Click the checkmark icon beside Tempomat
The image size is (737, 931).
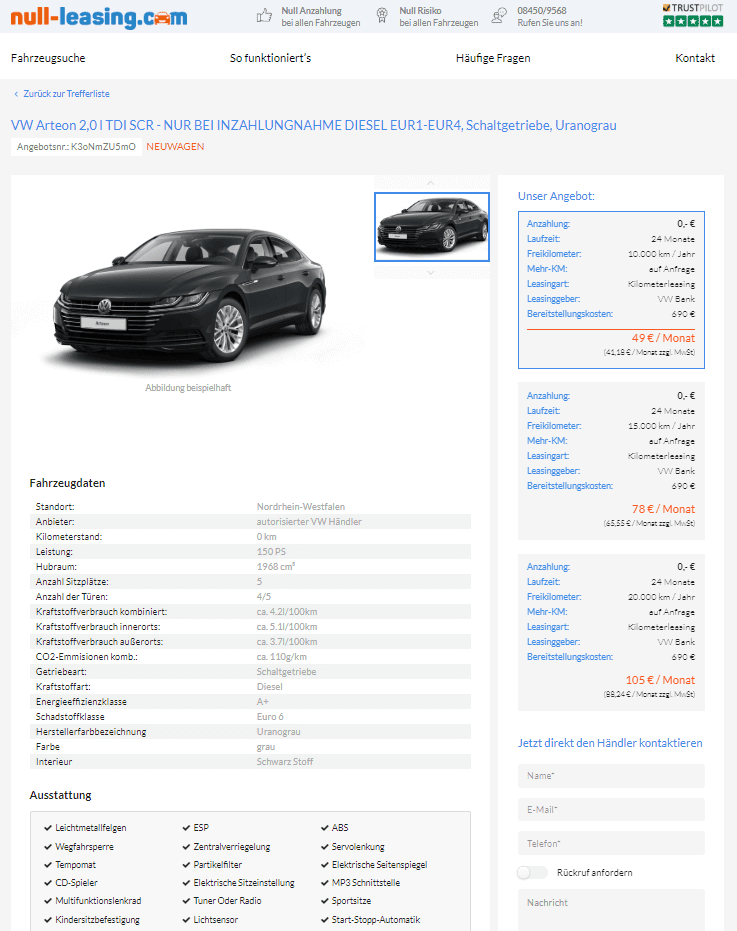point(48,864)
